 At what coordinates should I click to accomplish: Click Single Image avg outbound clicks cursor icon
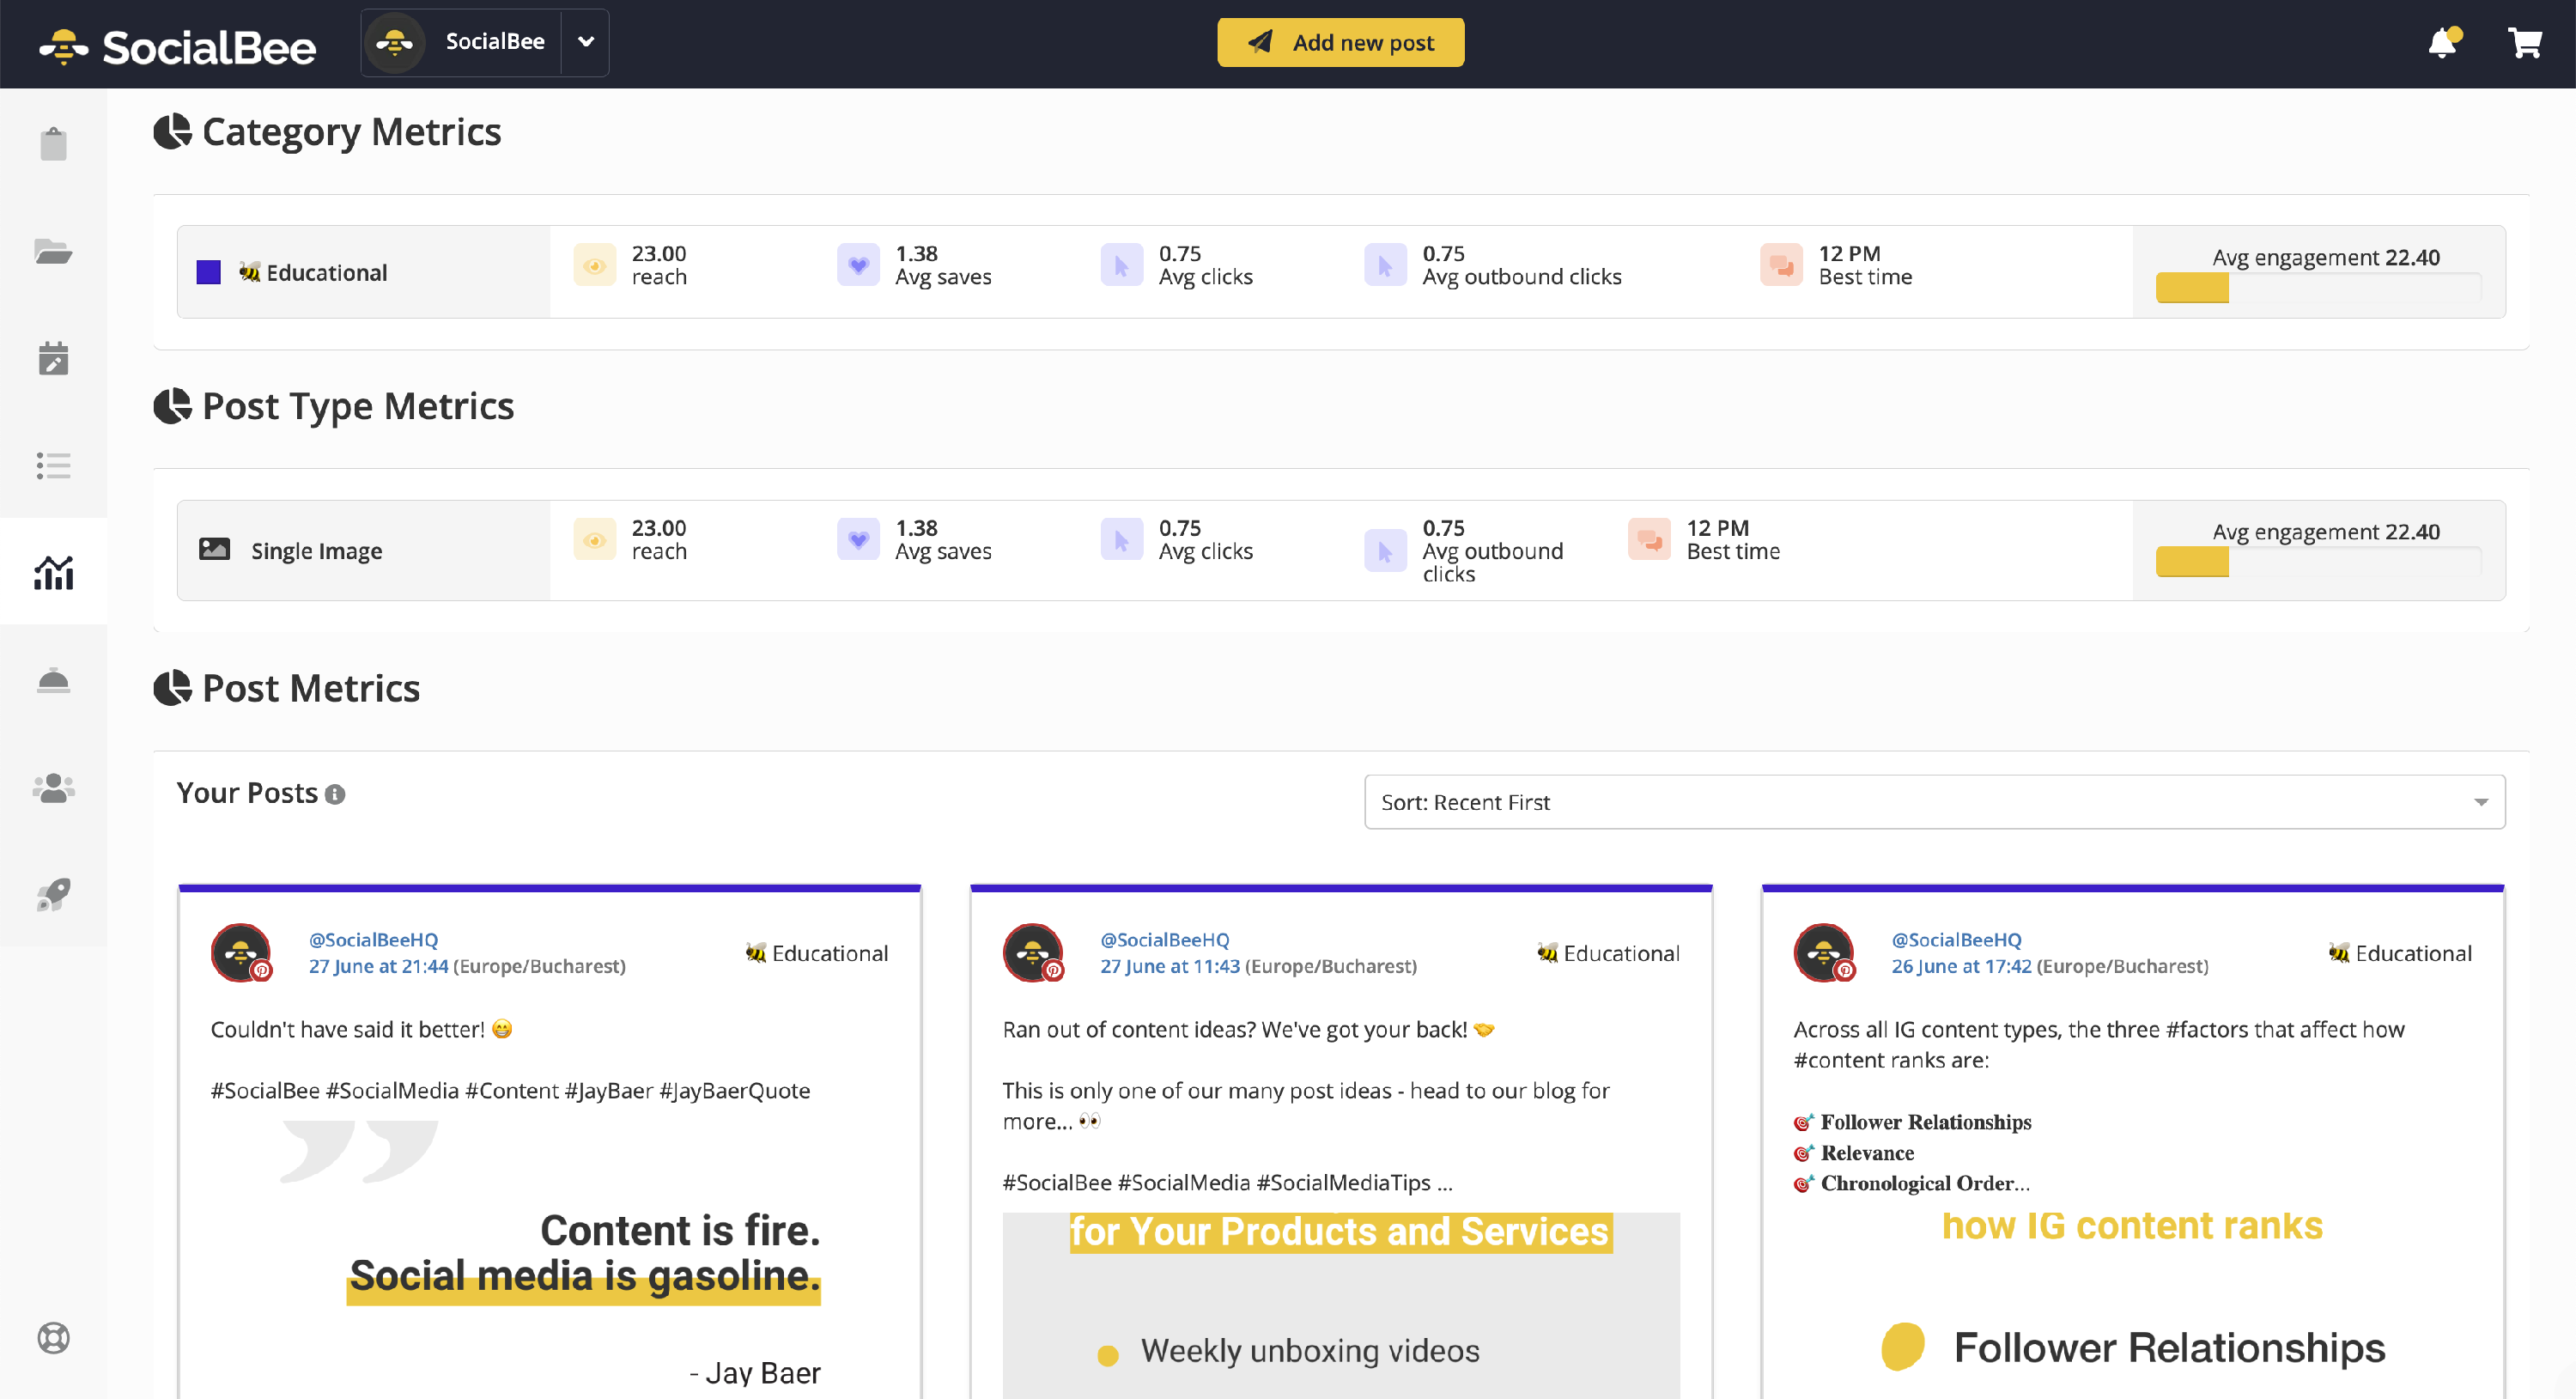(x=1385, y=551)
